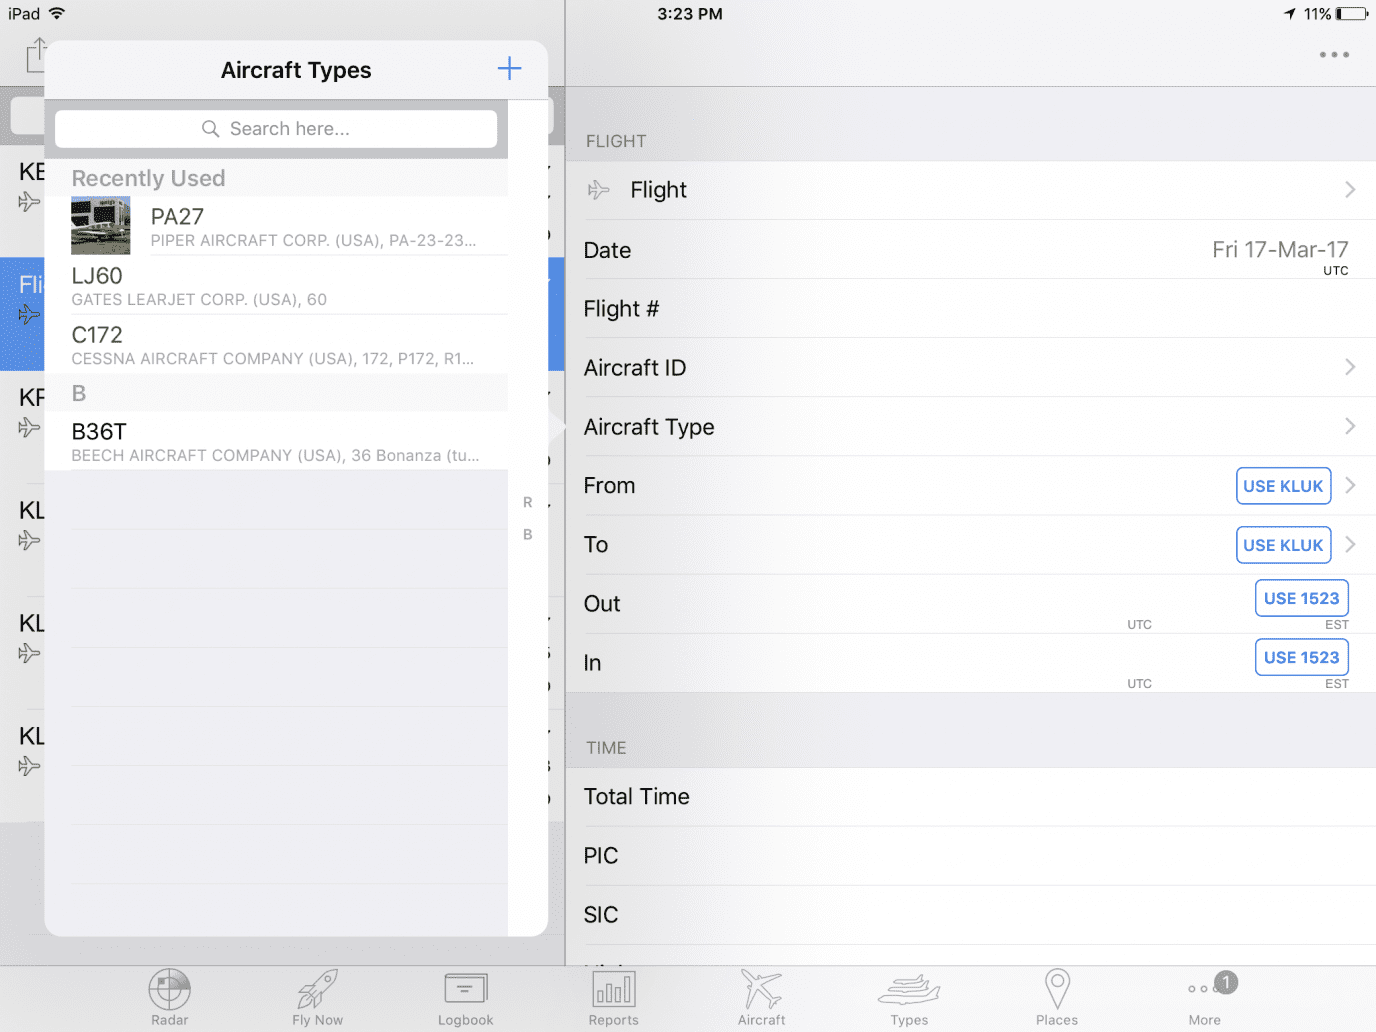Select the PA27 aircraft photo
The height and width of the screenshot is (1032, 1376).
pyautogui.click(x=100, y=225)
